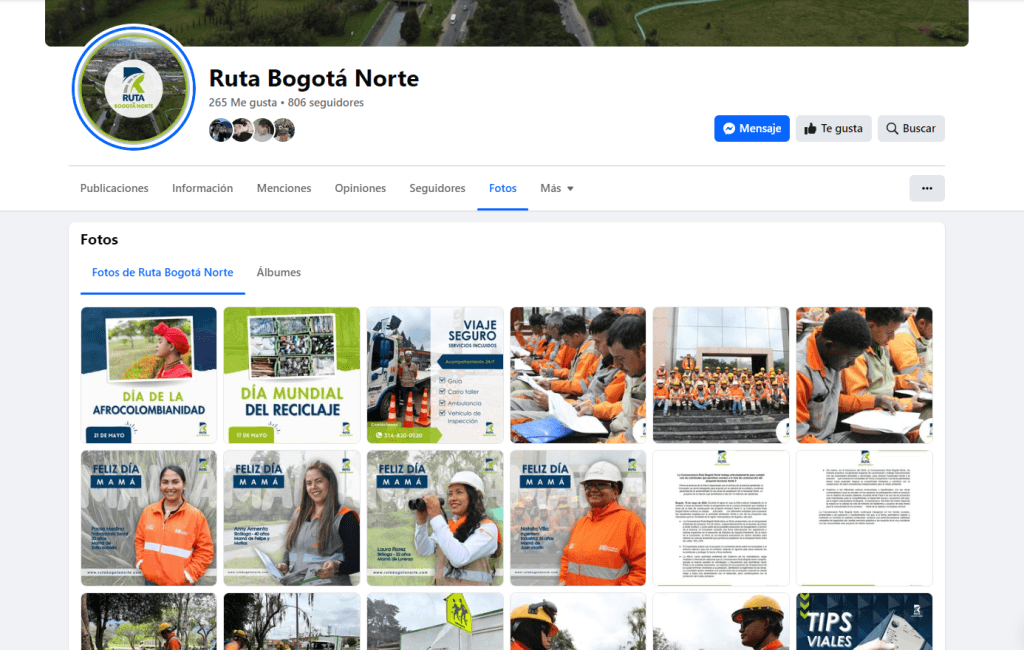Viewport: 1024px width, 650px height.
Task: Select the Opiniones tab
Action: point(360,188)
